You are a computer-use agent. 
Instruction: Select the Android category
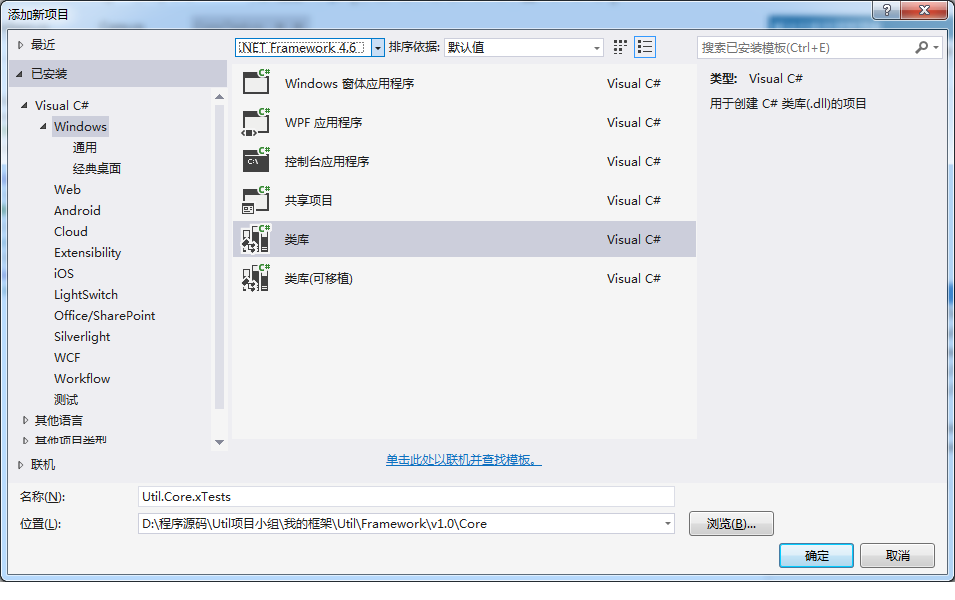tap(77, 210)
